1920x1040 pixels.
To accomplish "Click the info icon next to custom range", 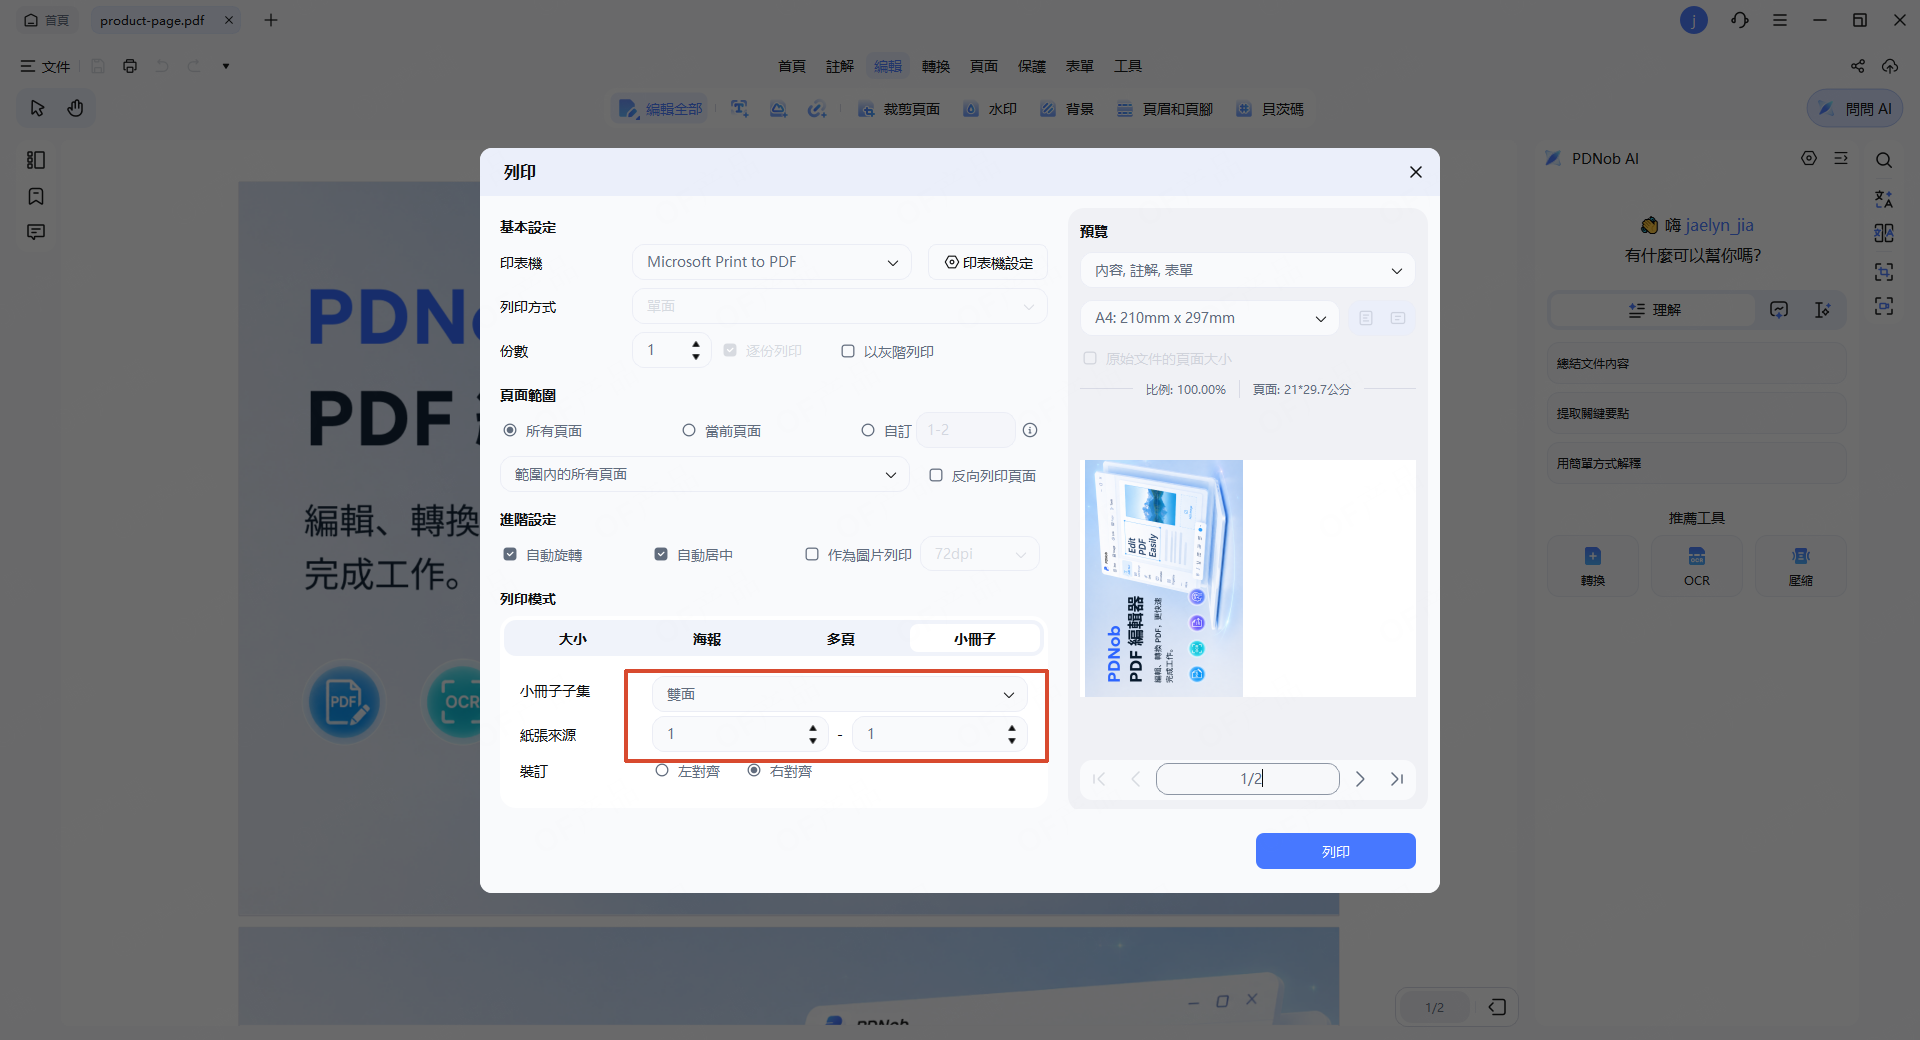I will [1030, 430].
